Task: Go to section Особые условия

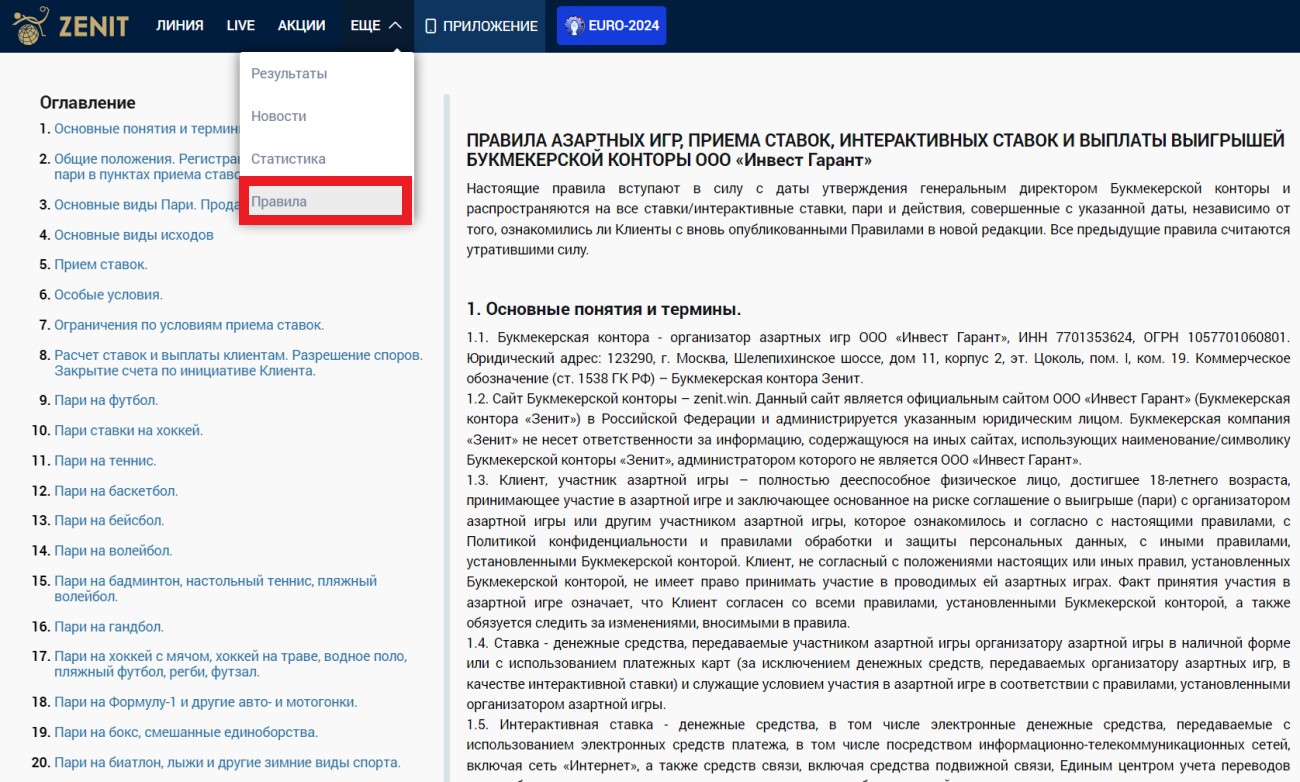Action: point(108,295)
